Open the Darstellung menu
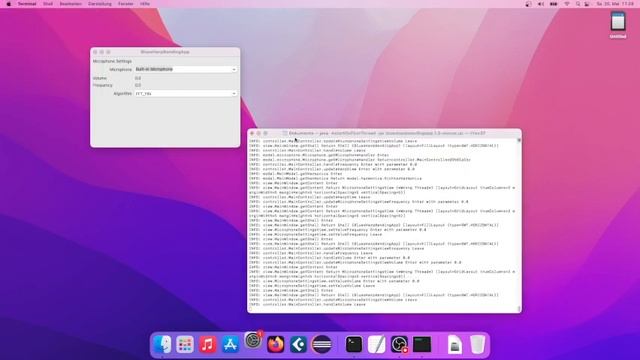Viewport: 640px width, 360px height. click(100, 4)
